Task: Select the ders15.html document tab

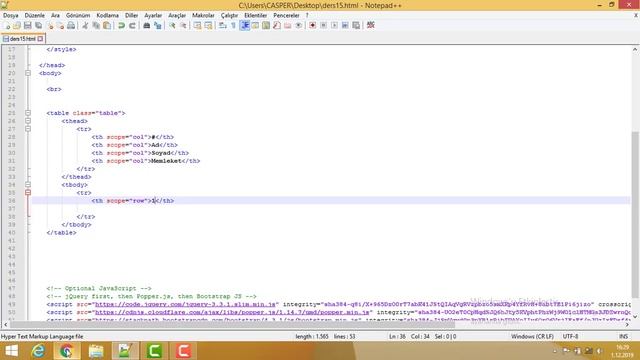Action: pos(22,39)
